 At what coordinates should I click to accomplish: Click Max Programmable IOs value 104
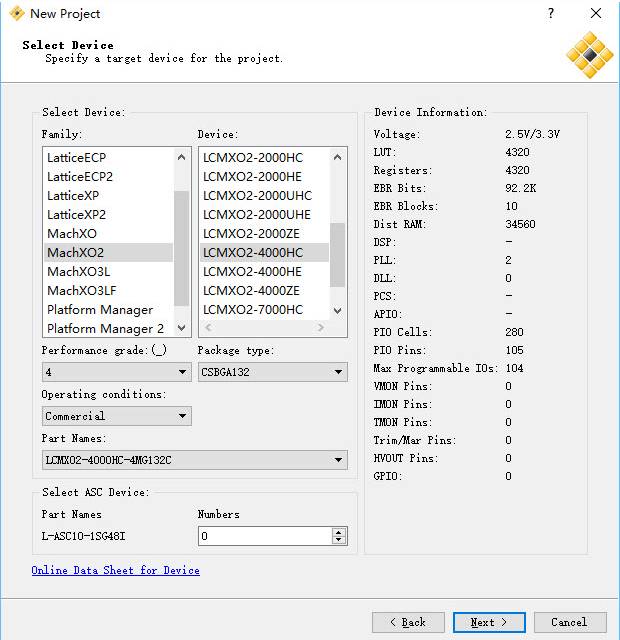point(514,368)
